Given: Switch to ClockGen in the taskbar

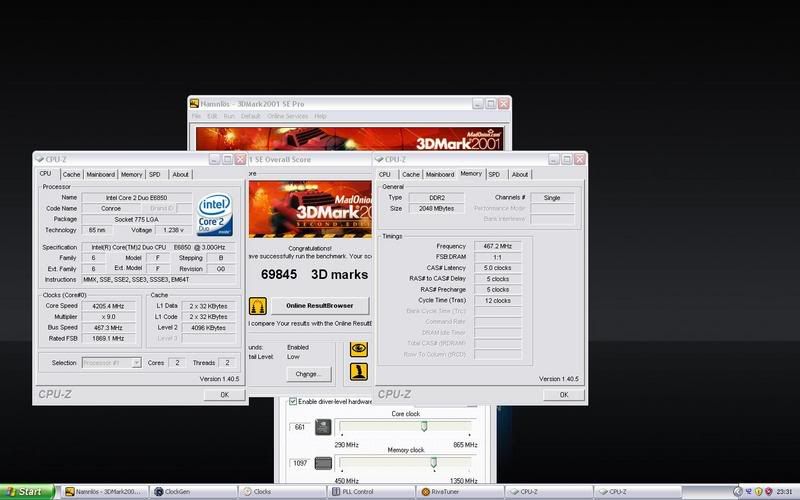Looking at the screenshot, I should coord(194,492).
